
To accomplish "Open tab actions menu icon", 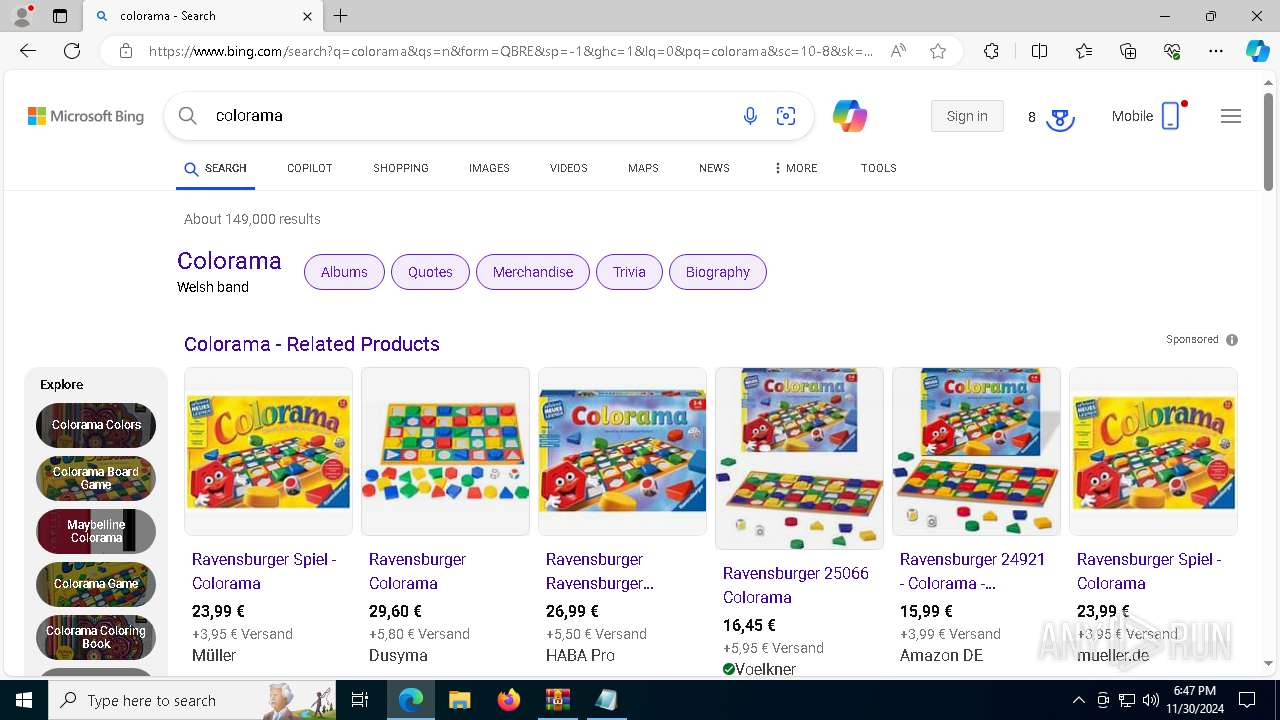I will pos(59,16).
